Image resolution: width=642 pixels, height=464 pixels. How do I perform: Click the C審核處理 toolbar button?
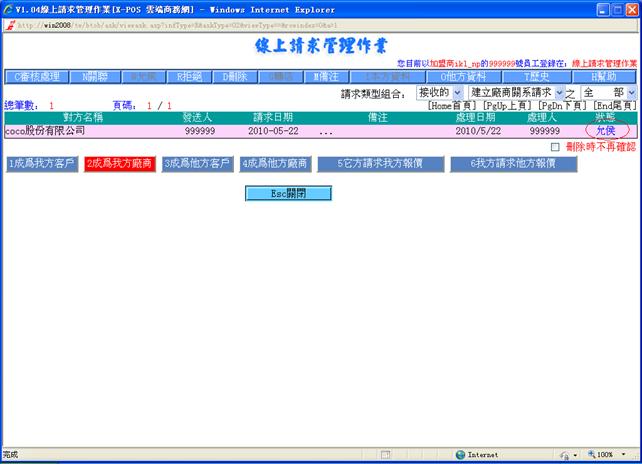pyautogui.click(x=39, y=76)
